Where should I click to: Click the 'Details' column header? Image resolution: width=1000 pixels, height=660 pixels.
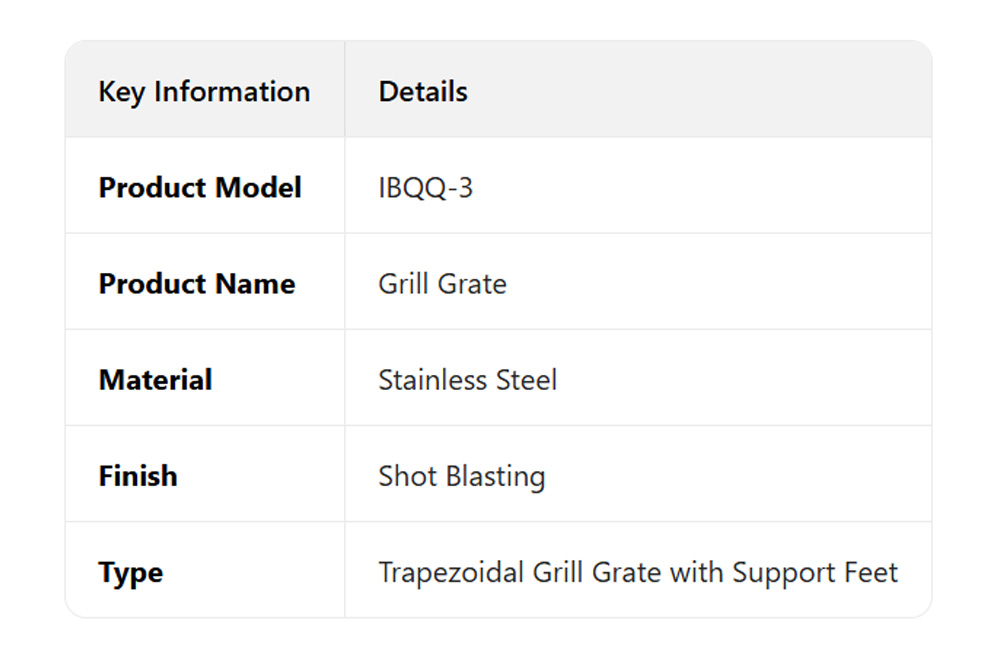coord(423,91)
